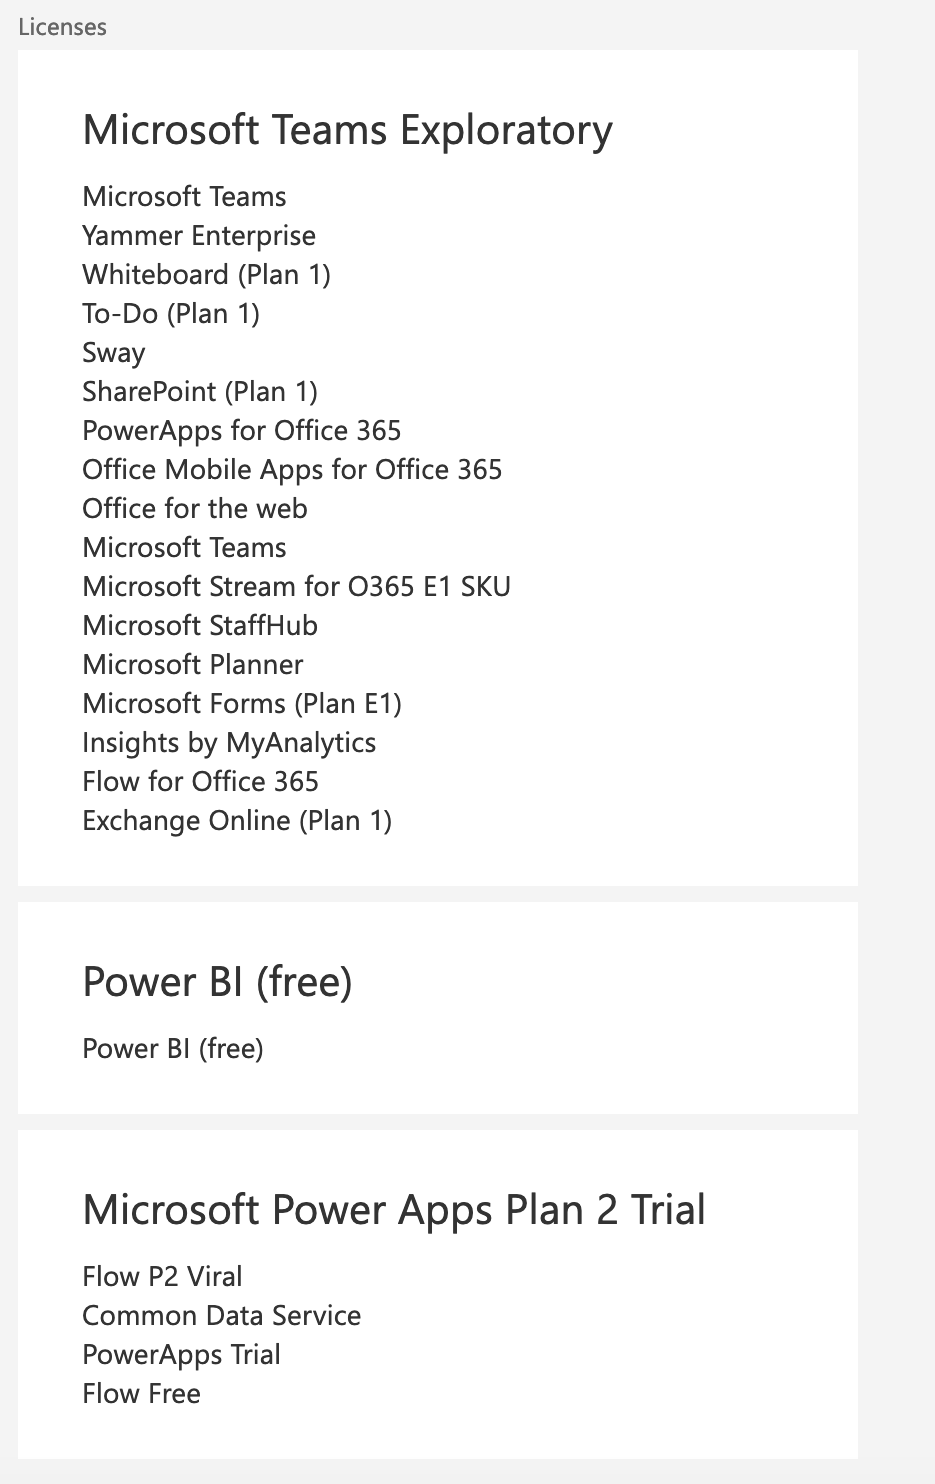The image size is (935, 1484).
Task: Select the To-Do (Plan 1) entry
Action: [171, 314]
